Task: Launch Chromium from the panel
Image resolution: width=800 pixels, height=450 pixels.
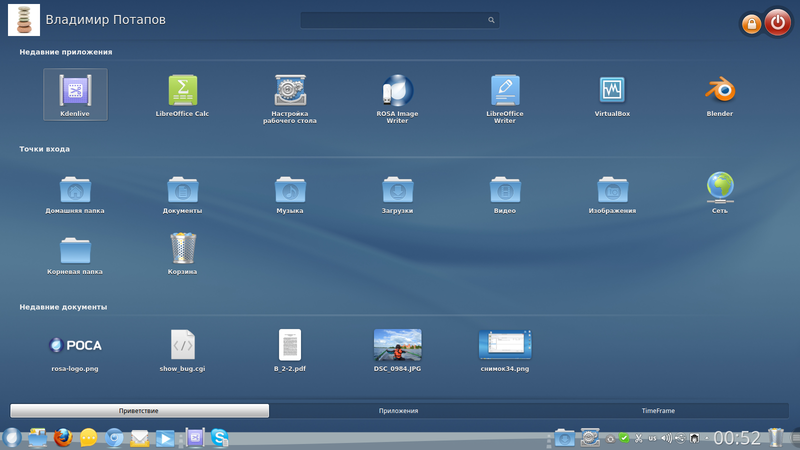Action: (114, 438)
